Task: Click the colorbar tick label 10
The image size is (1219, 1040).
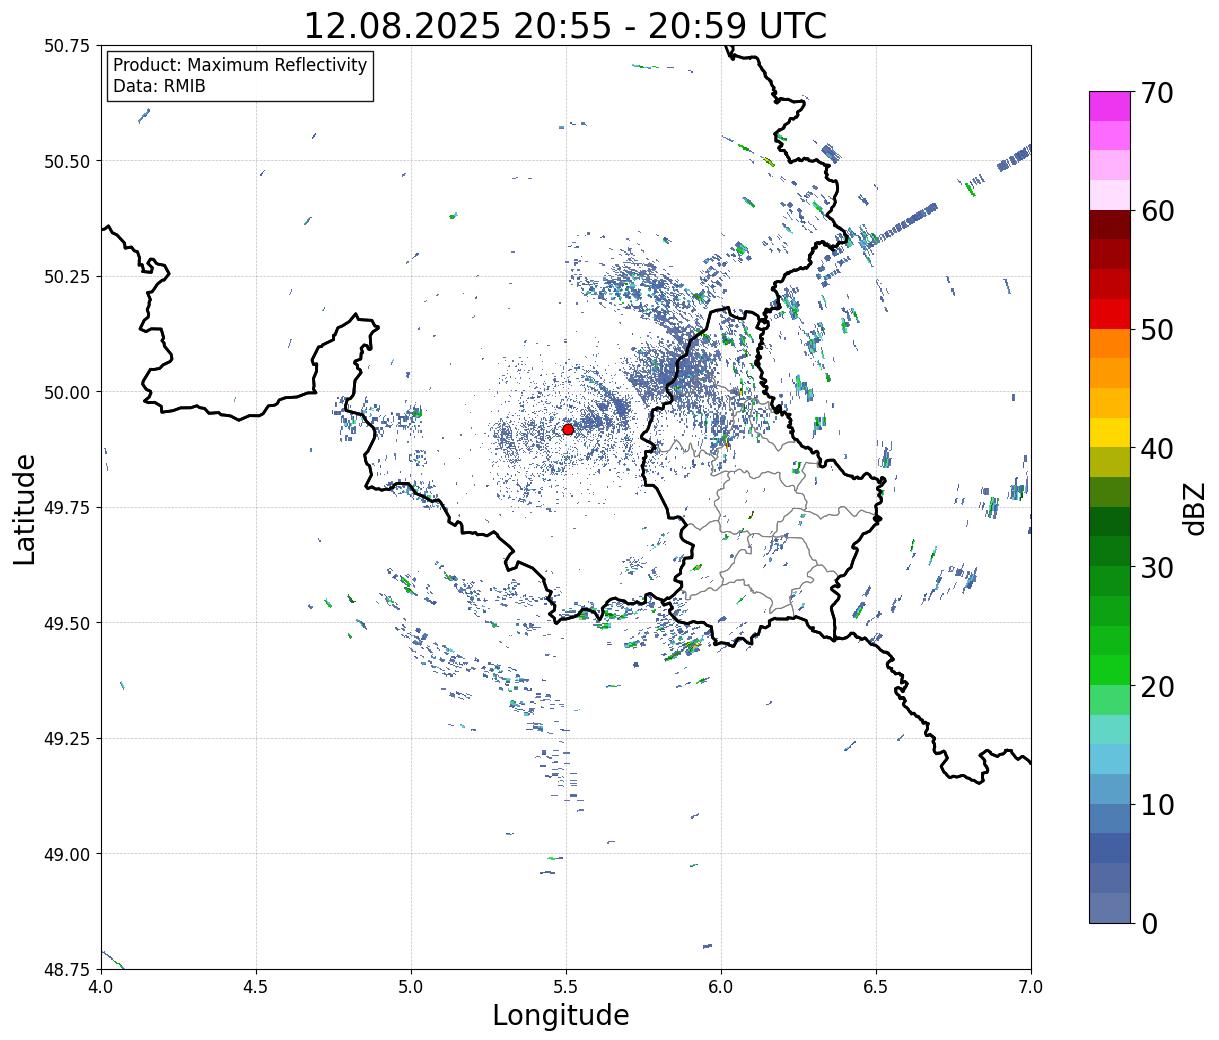Action: click(1157, 804)
